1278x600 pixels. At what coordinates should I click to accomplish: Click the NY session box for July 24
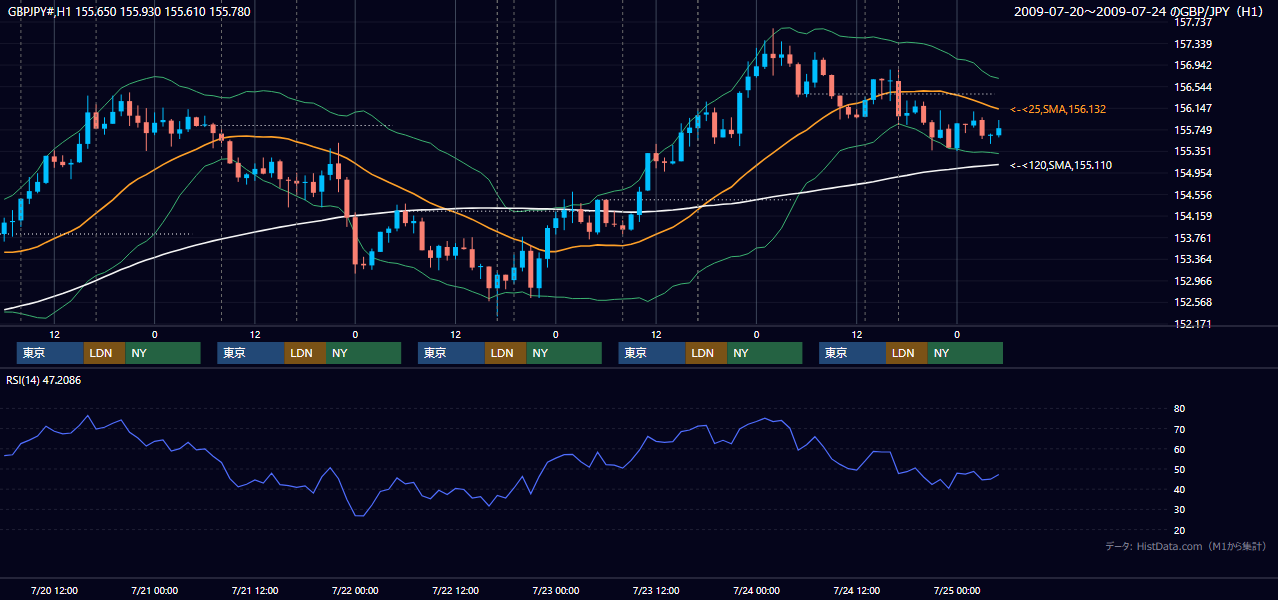(x=965, y=353)
